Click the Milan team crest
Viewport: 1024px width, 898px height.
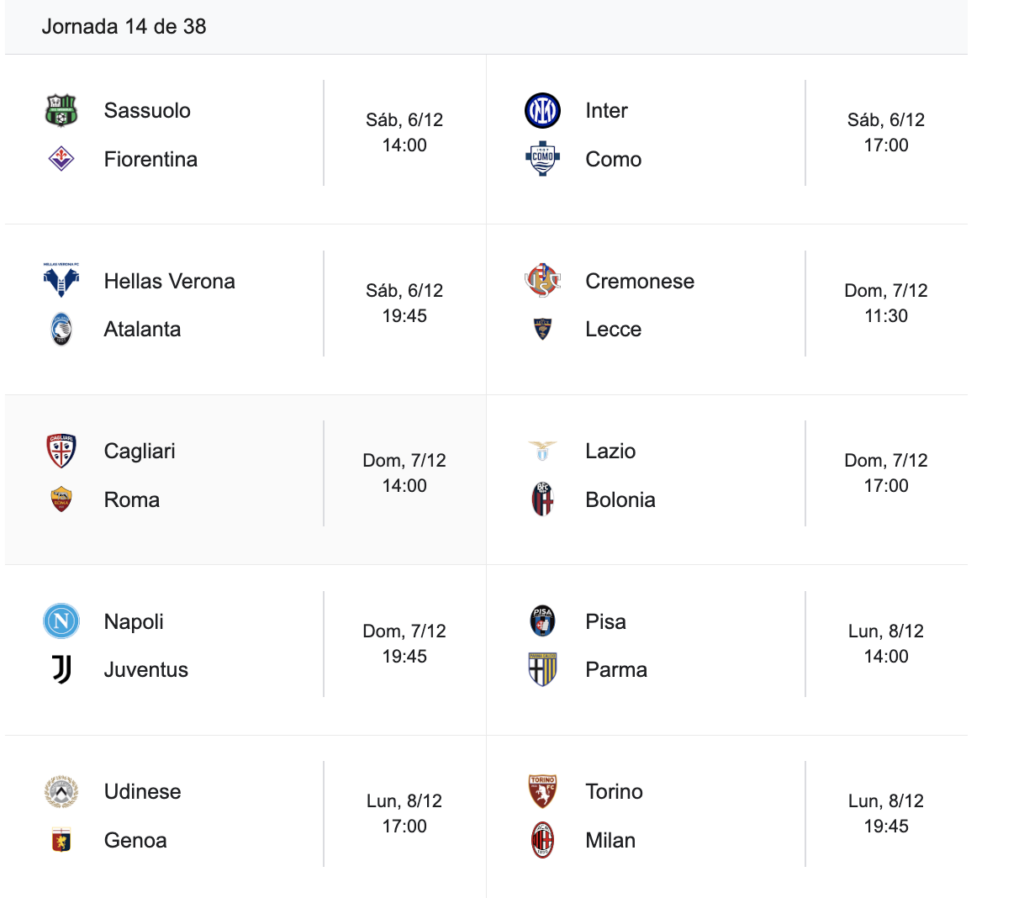[542, 840]
